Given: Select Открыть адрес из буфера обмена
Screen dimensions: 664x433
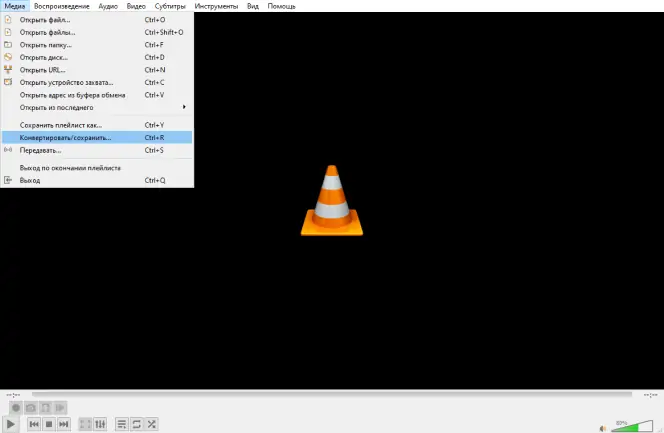Looking at the screenshot, I should (x=97, y=95).
